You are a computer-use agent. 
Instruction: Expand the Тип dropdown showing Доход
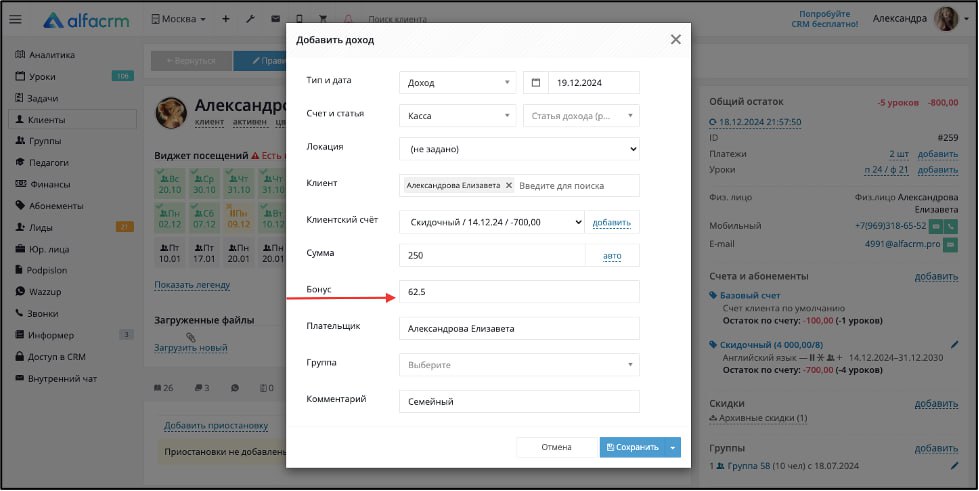coord(457,83)
